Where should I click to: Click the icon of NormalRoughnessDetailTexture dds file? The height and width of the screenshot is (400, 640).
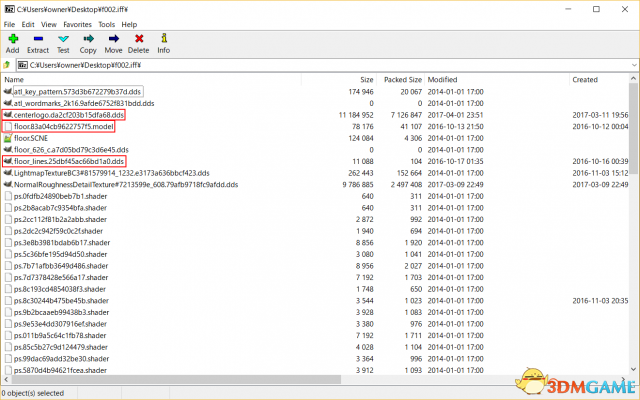(x=8, y=184)
